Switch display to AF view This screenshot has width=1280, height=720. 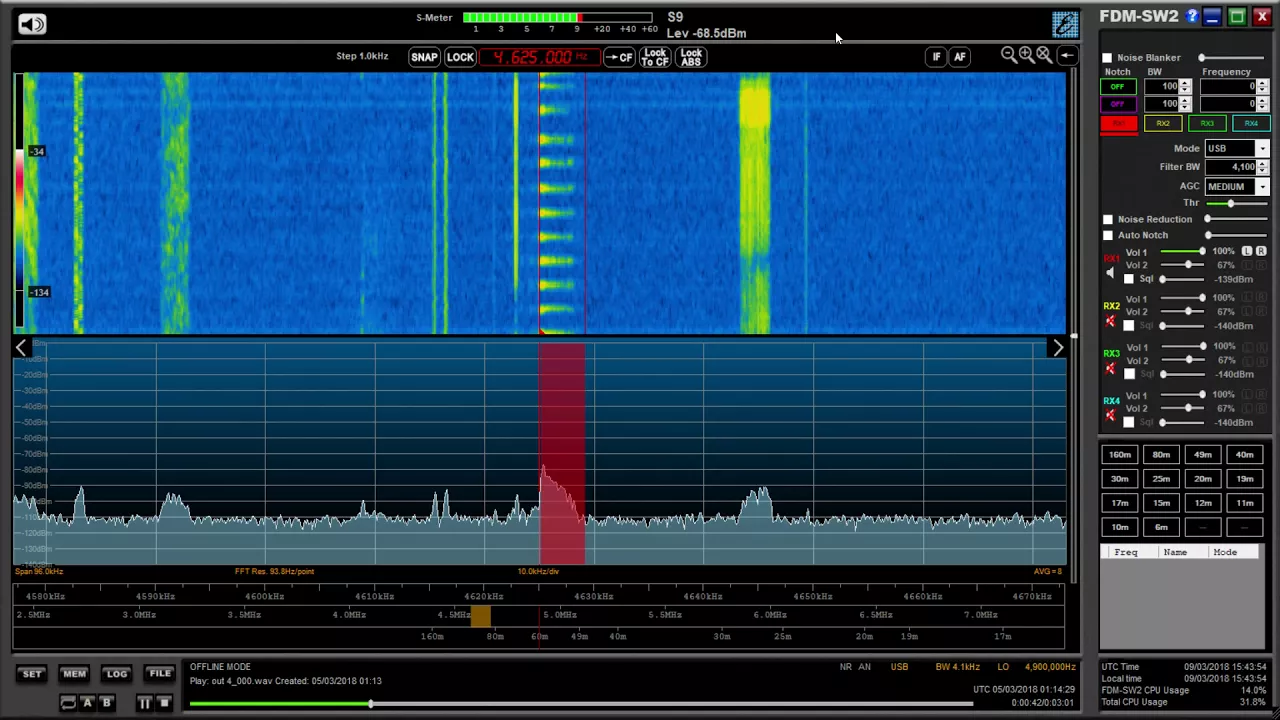point(960,57)
